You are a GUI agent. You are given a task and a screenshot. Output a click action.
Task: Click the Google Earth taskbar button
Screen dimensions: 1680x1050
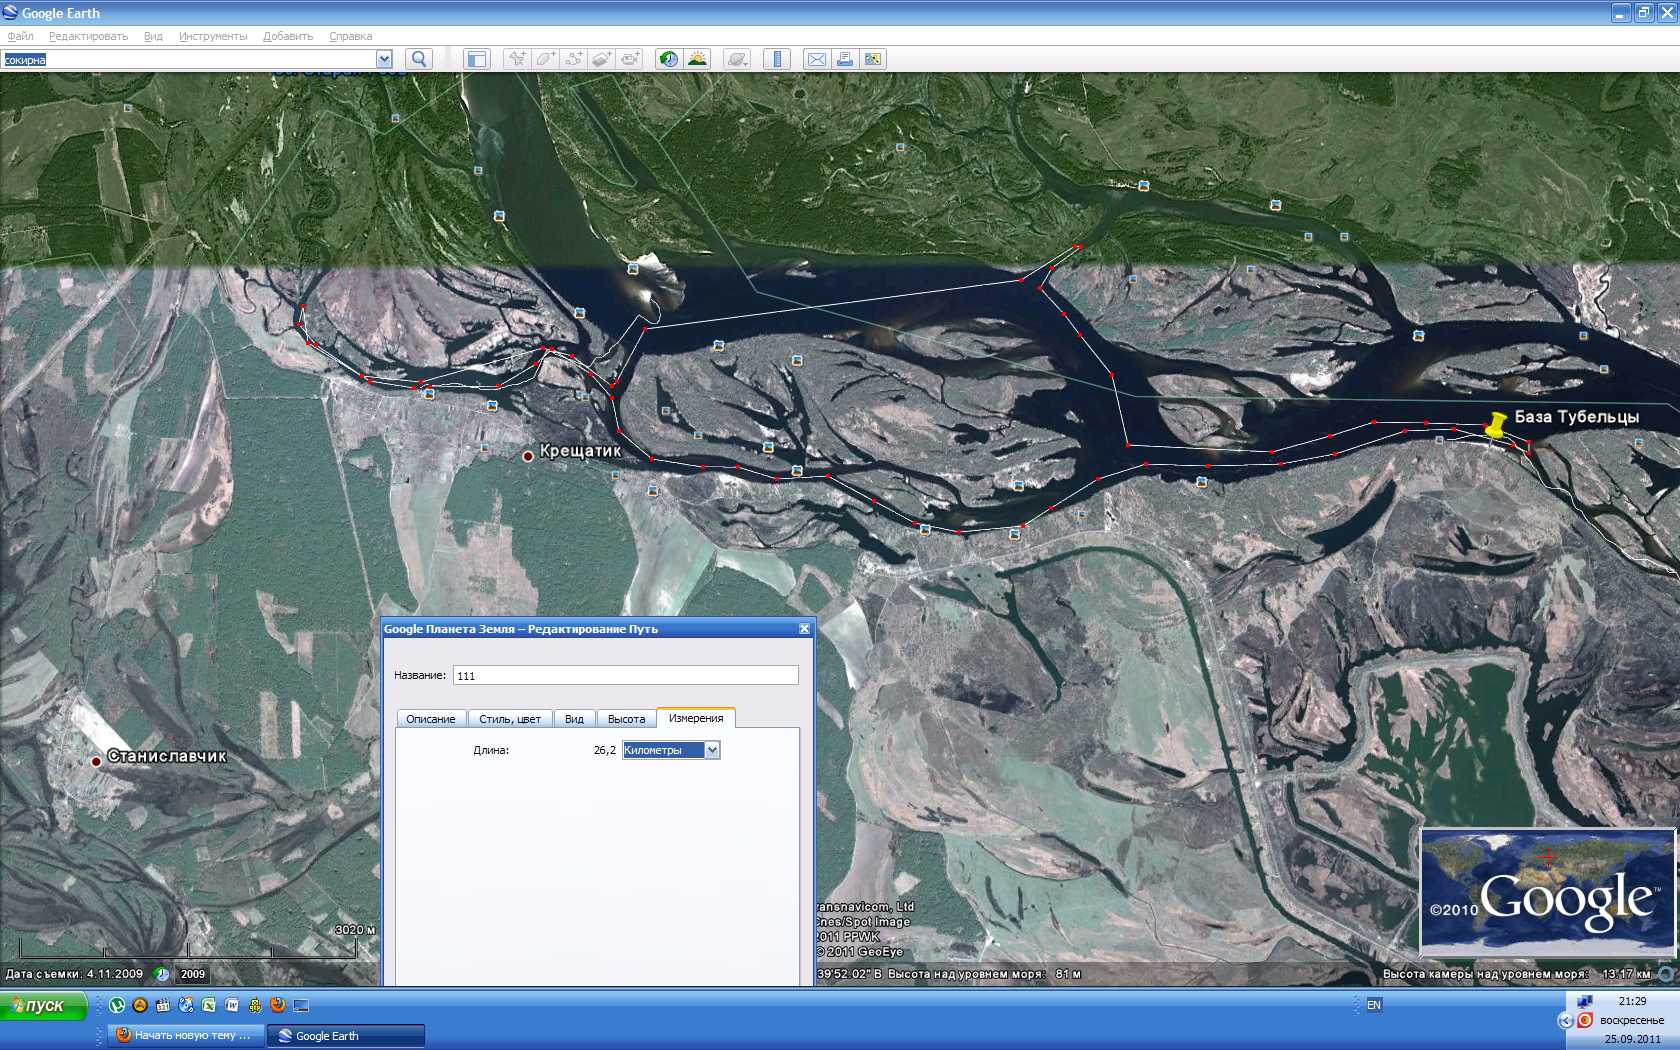click(x=346, y=1036)
